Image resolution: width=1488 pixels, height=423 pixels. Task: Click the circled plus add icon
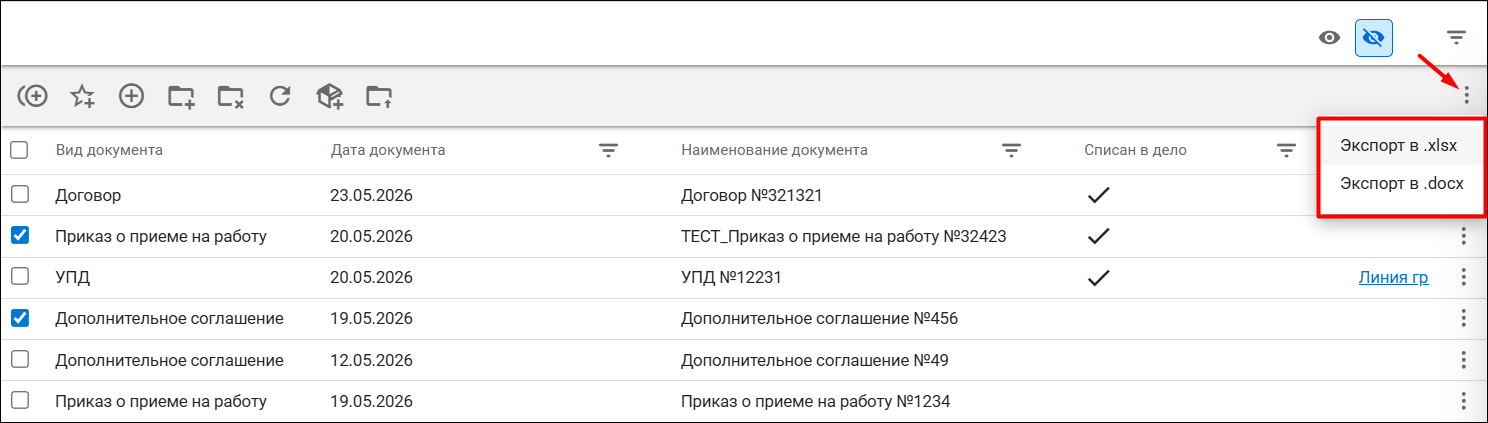[x=132, y=96]
